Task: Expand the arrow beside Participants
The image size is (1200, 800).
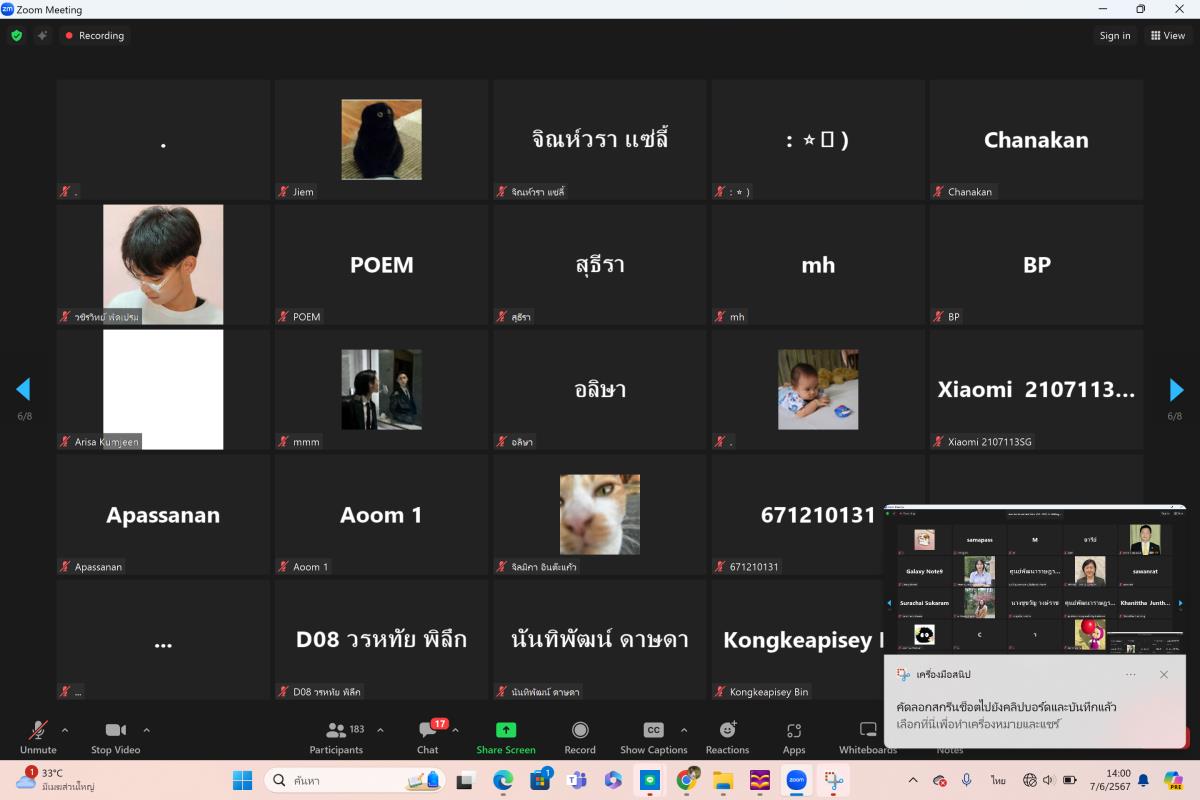Action: [380, 730]
